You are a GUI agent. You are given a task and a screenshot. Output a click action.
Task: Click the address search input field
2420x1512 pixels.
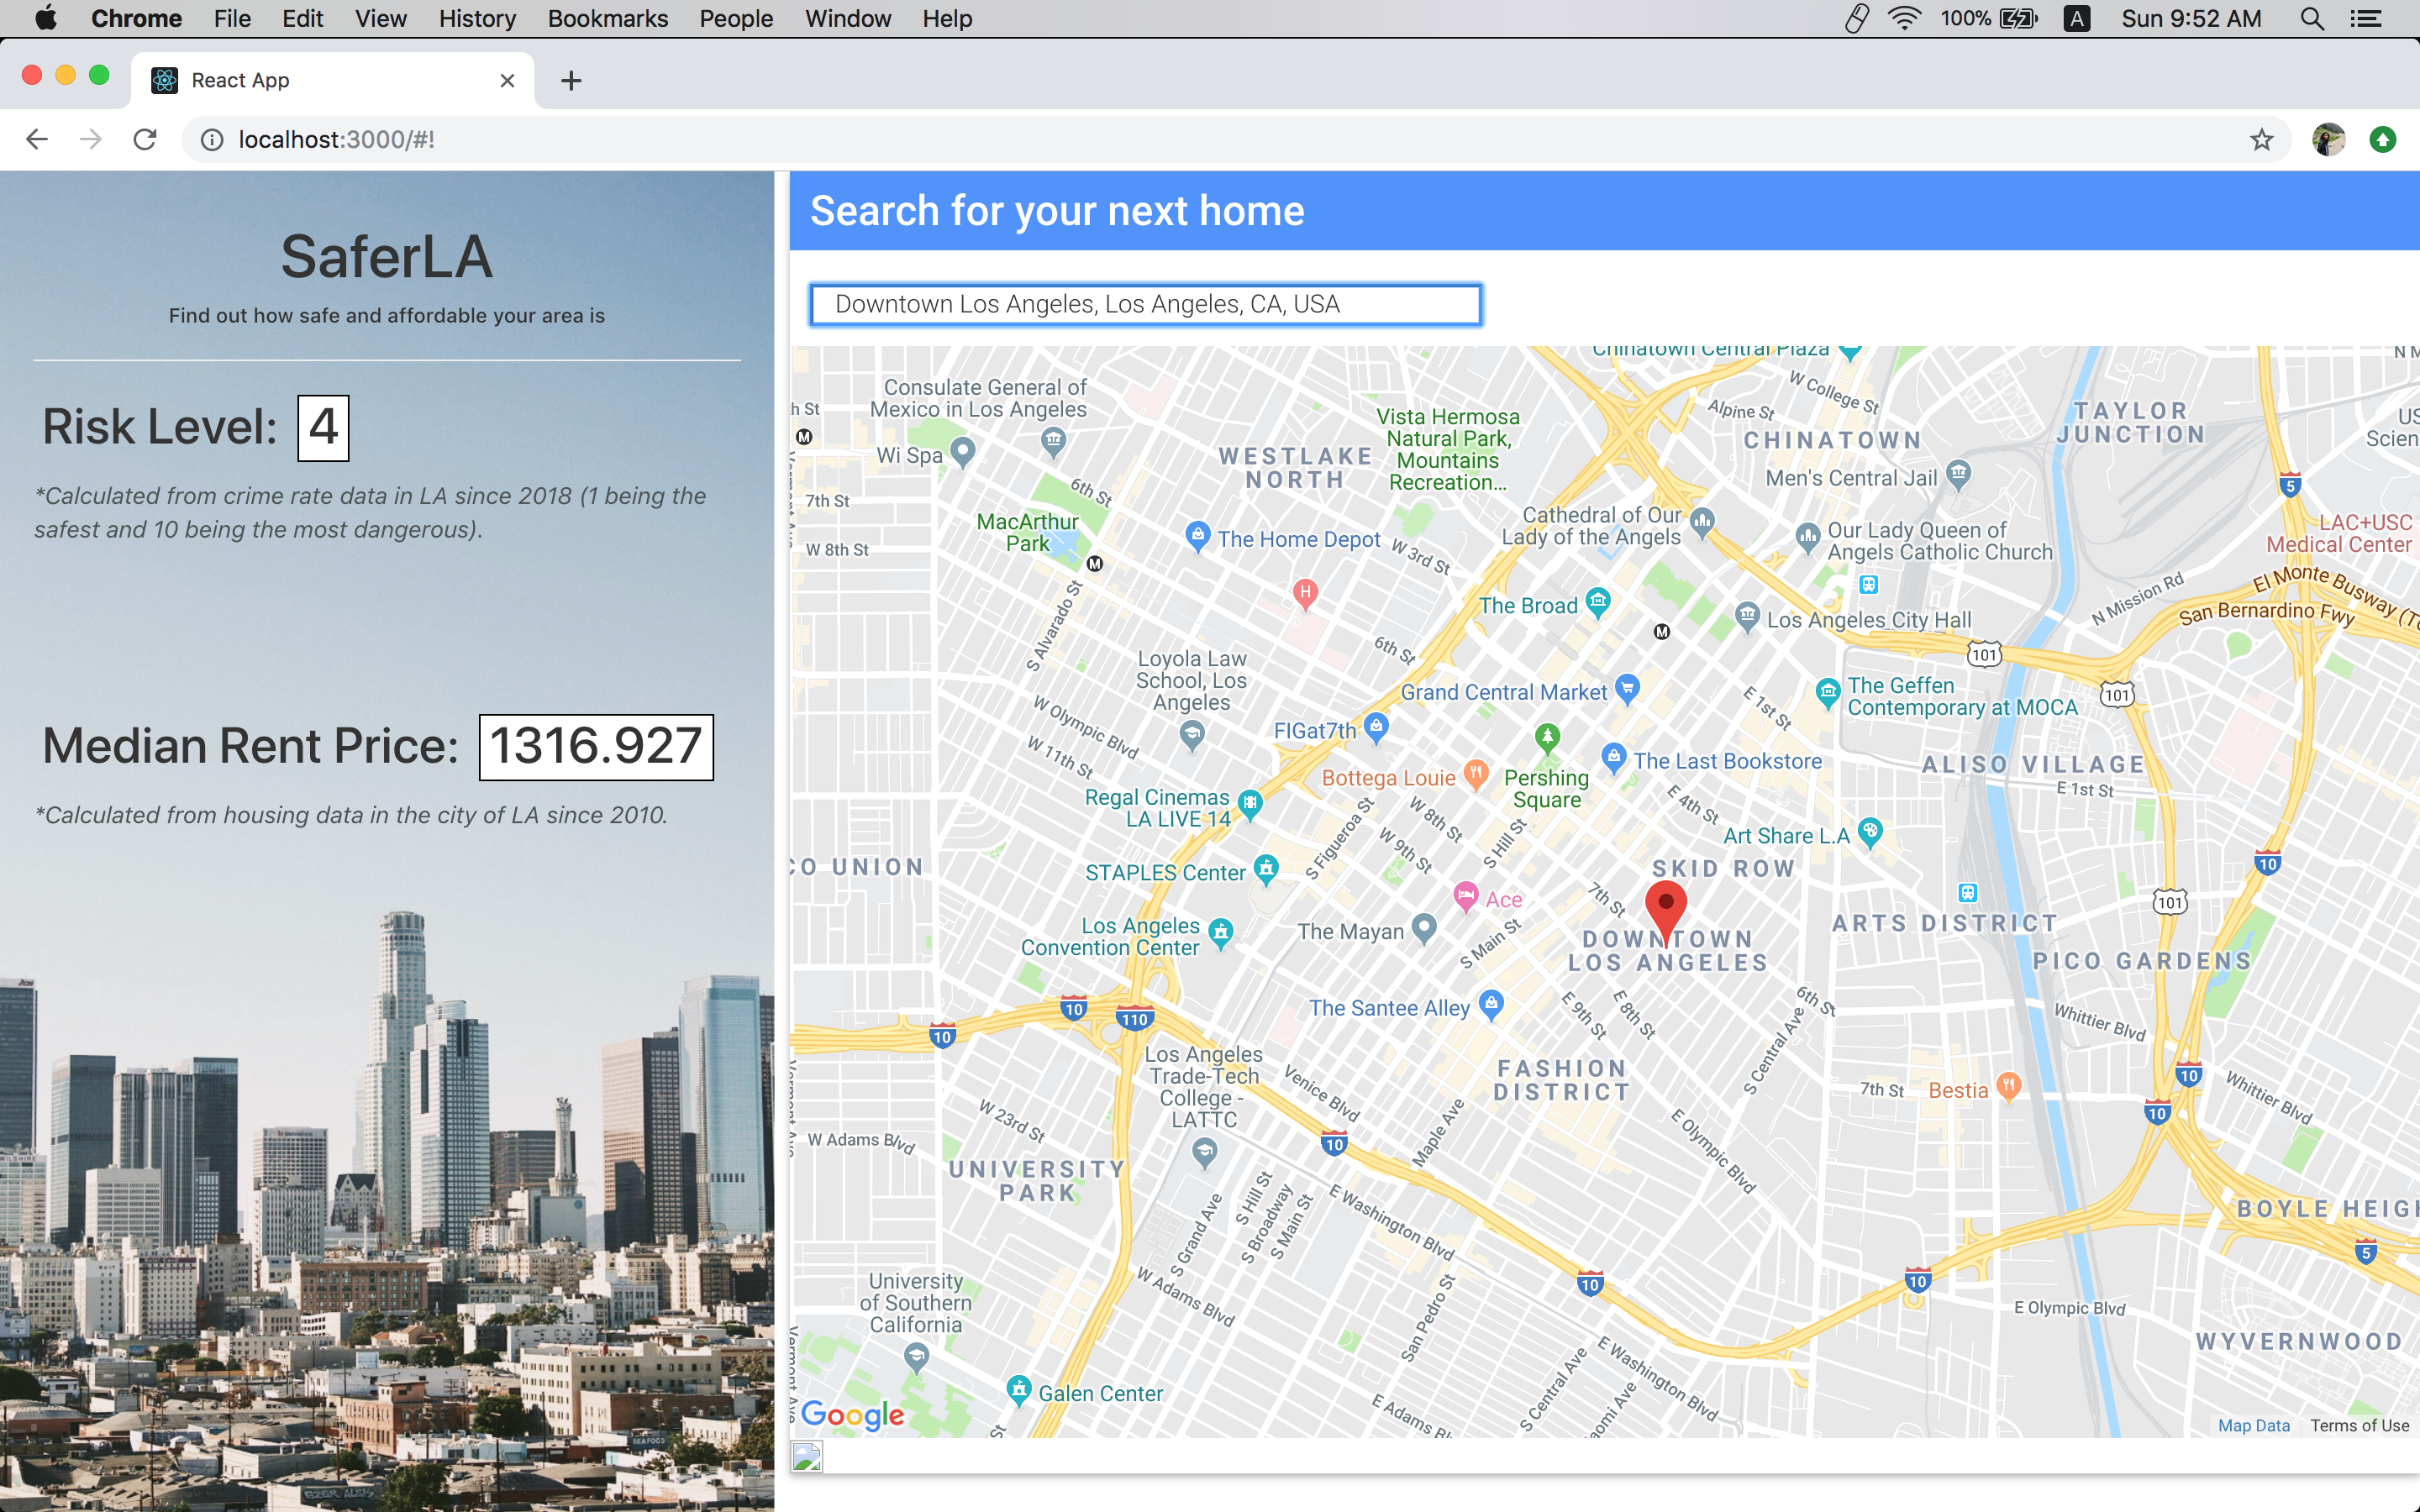click(1145, 304)
